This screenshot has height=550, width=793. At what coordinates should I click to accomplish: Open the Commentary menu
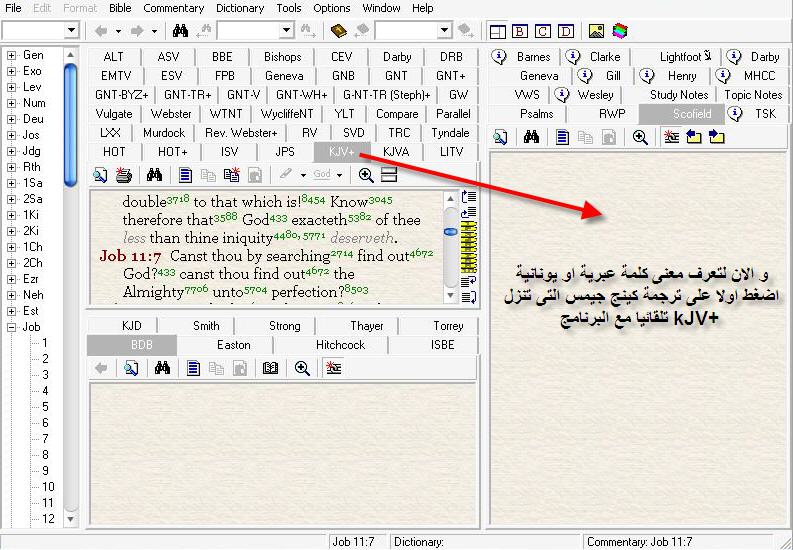click(x=173, y=8)
